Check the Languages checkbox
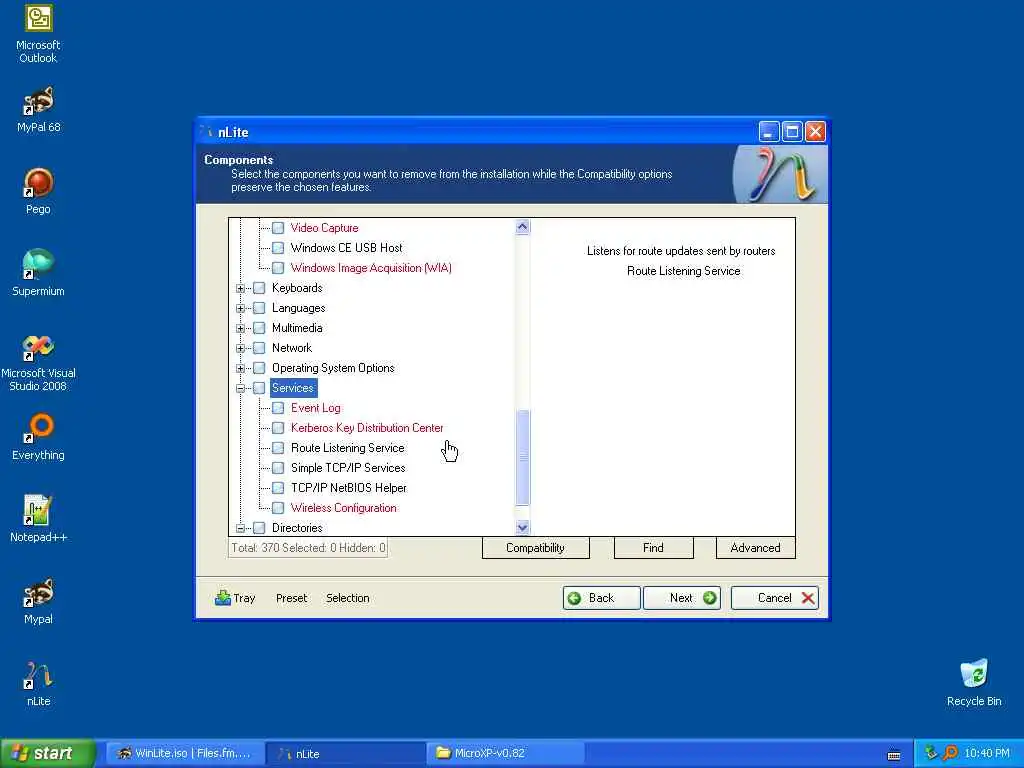 point(259,308)
